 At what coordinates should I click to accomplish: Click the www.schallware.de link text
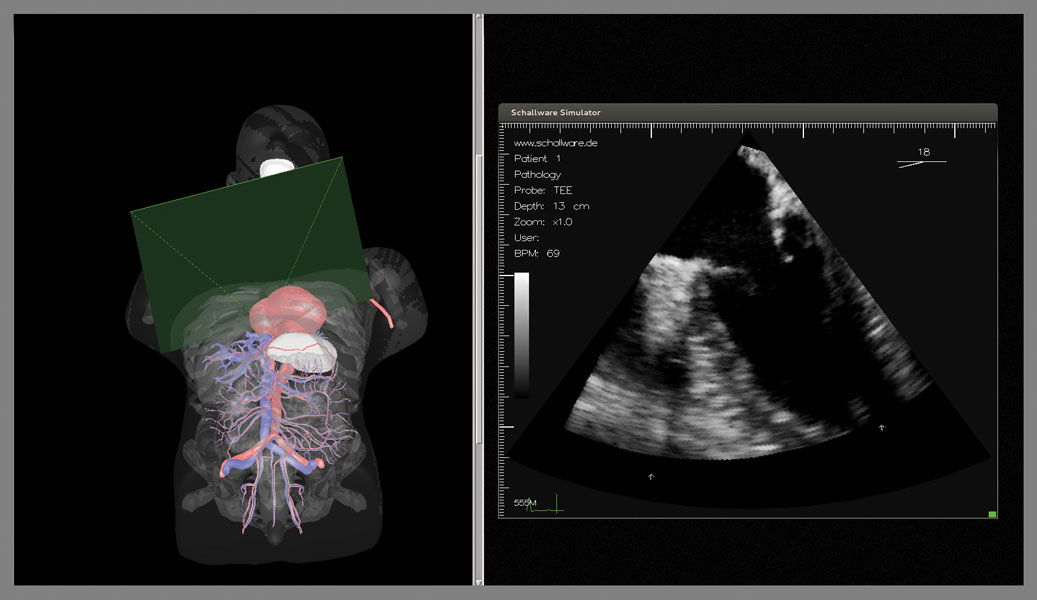pyautogui.click(x=556, y=143)
